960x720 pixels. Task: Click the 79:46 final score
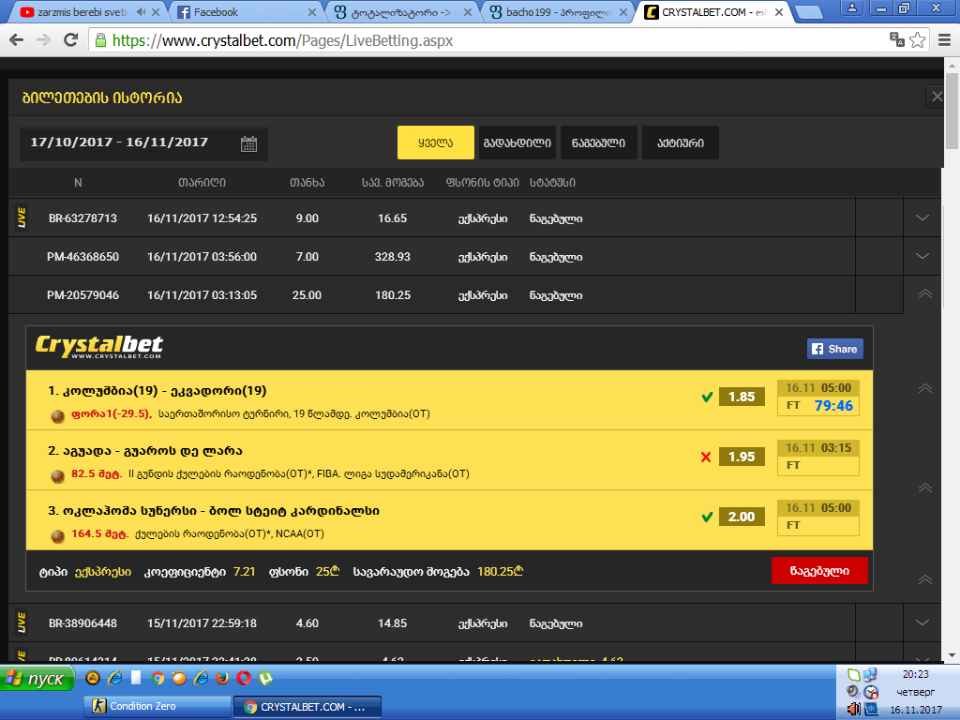pos(833,405)
